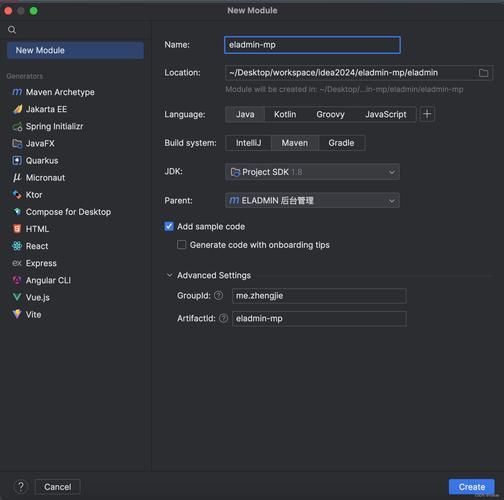Add another language with plus button
The width and height of the screenshot is (504, 500).
[x=427, y=114]
